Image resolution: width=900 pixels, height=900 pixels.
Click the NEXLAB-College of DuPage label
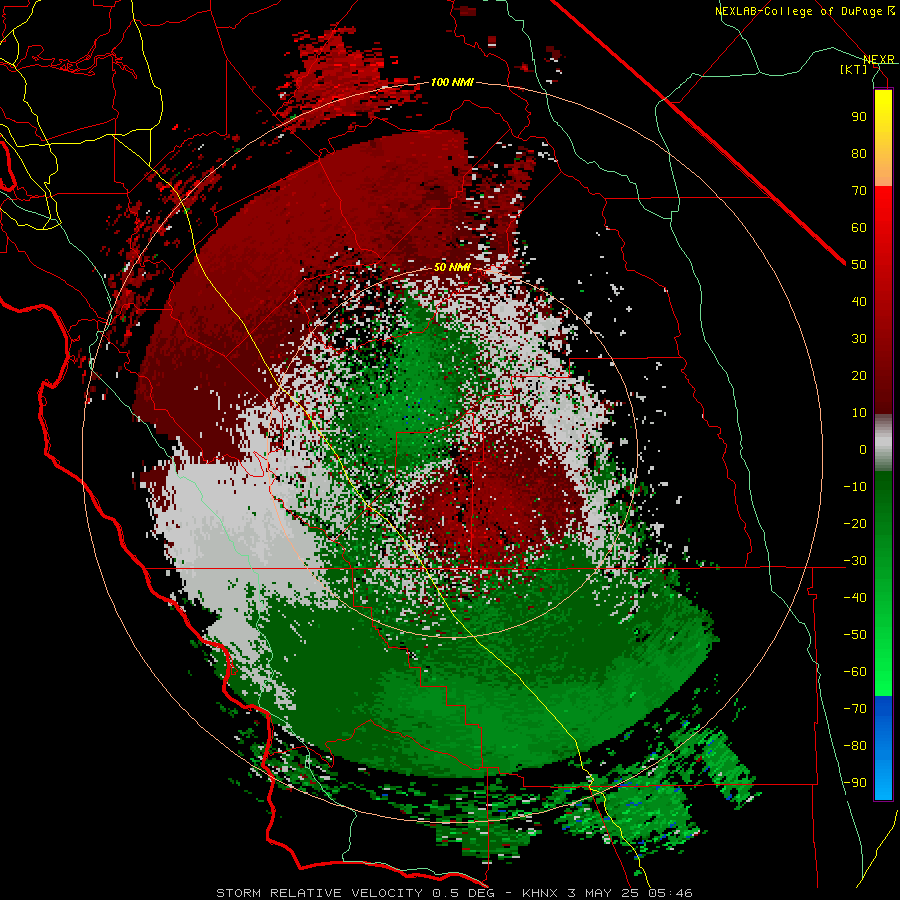pyautogui.click(x=805, y=11)
